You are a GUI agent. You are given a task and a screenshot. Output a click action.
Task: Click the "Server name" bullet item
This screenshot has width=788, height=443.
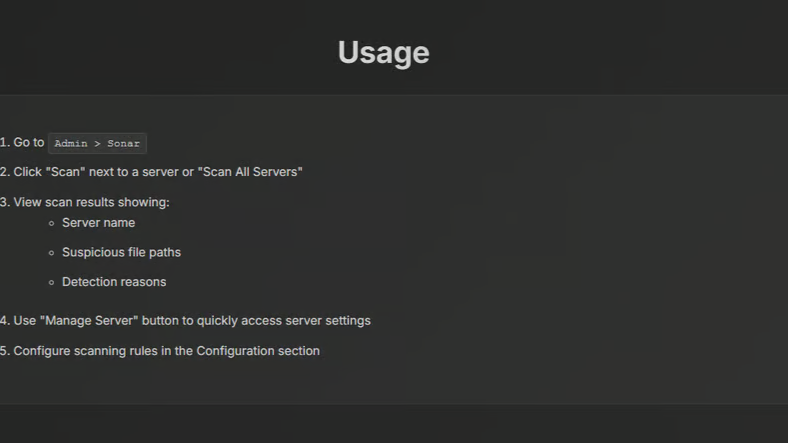click(x=98, y=223)
